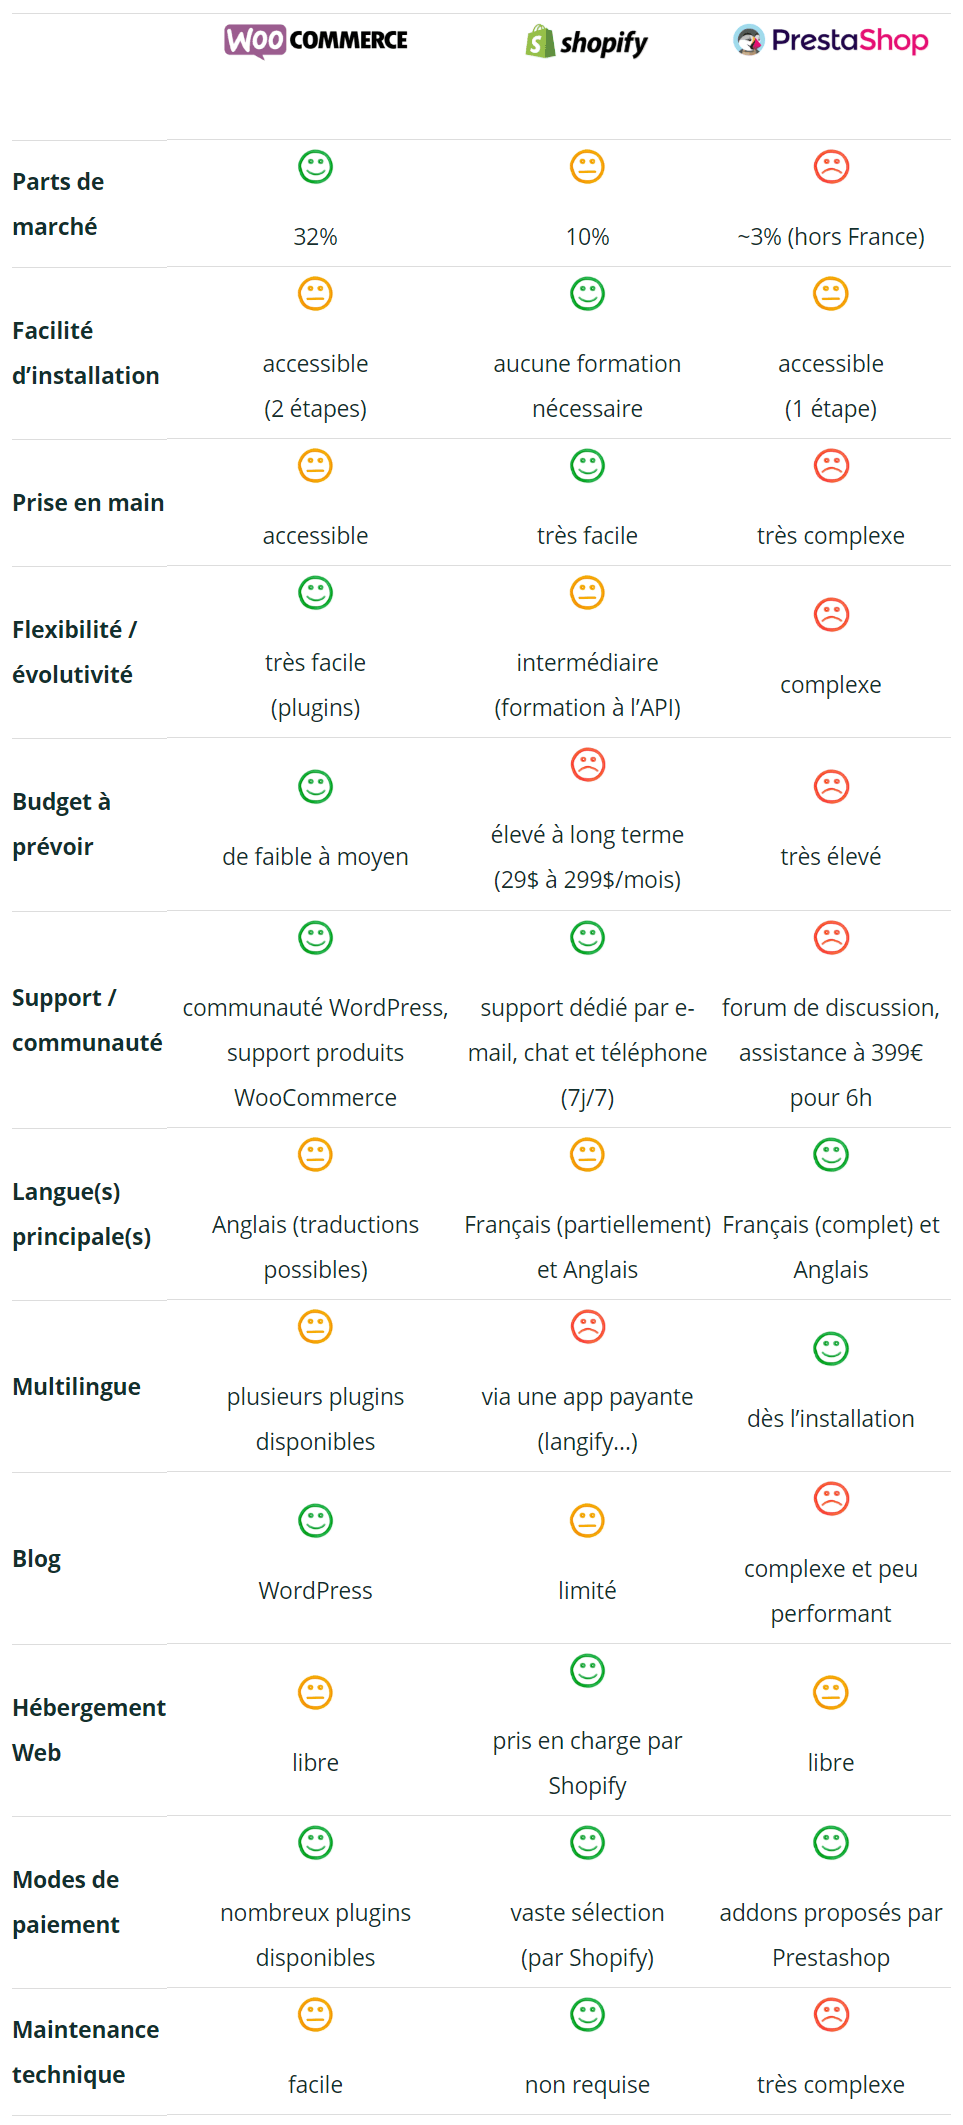Click the 'Parts de marché' row label
963x2125 pixels.
point(58,204)
